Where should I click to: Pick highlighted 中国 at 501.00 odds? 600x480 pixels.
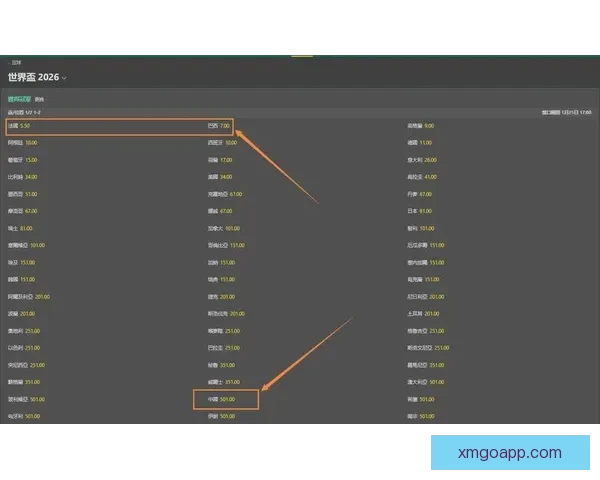point(220,399)
